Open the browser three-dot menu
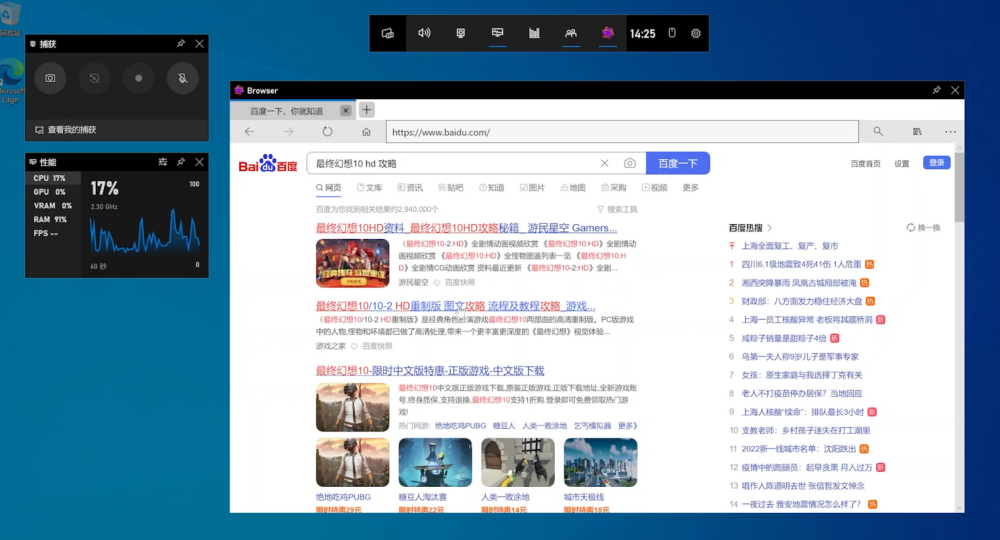Viewport: 1000px width, 540px height. (x=950, y=131)
